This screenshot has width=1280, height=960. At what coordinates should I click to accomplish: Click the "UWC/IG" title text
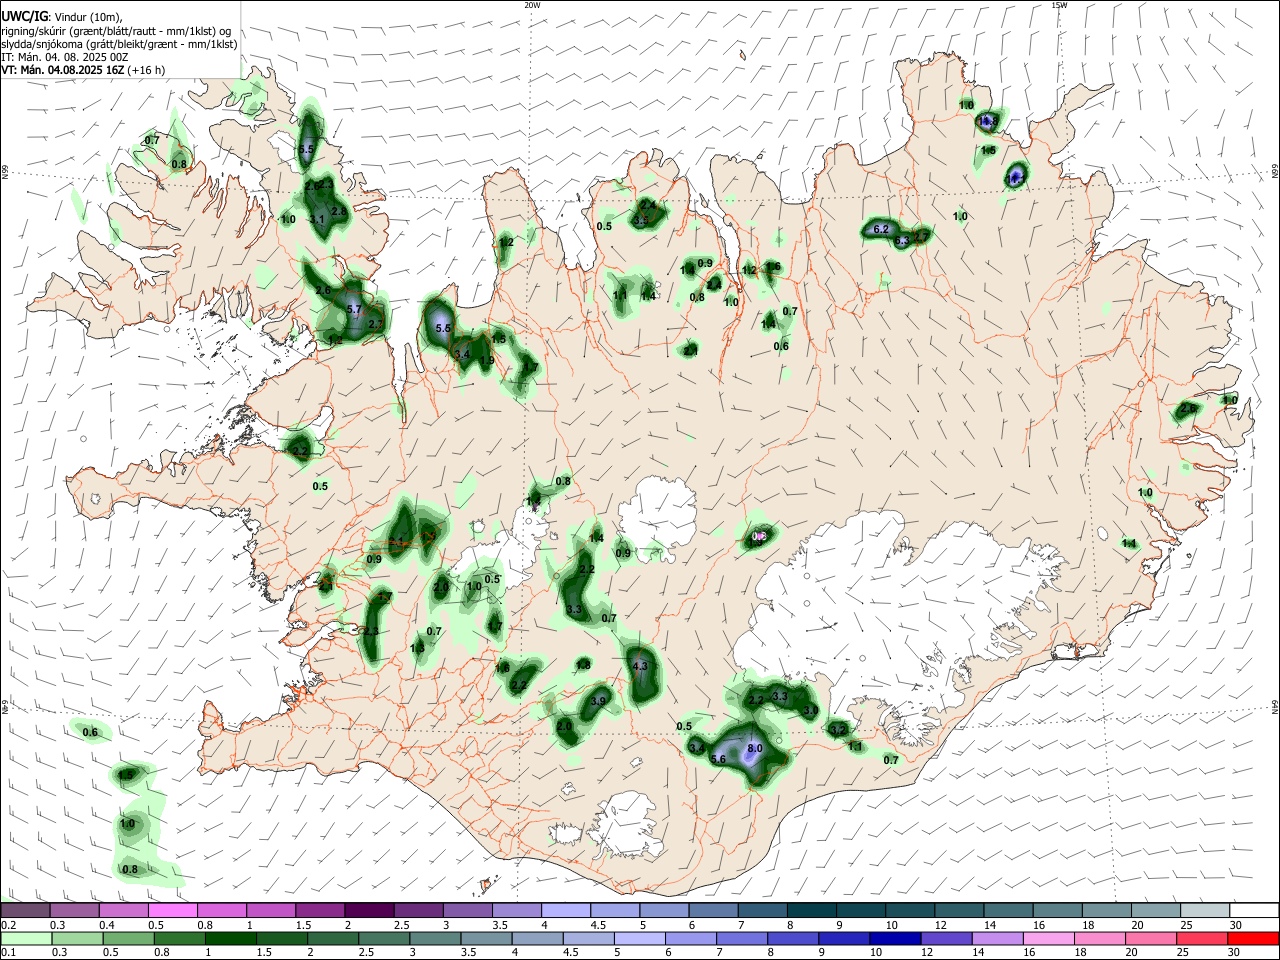click(24, 17)
